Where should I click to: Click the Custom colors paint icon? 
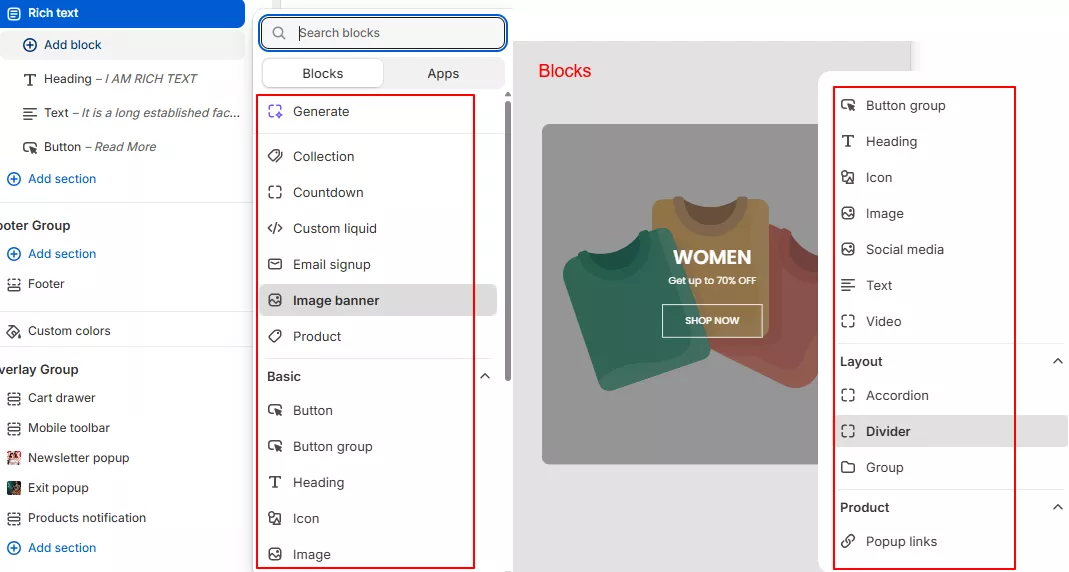[x=14, y=331]
